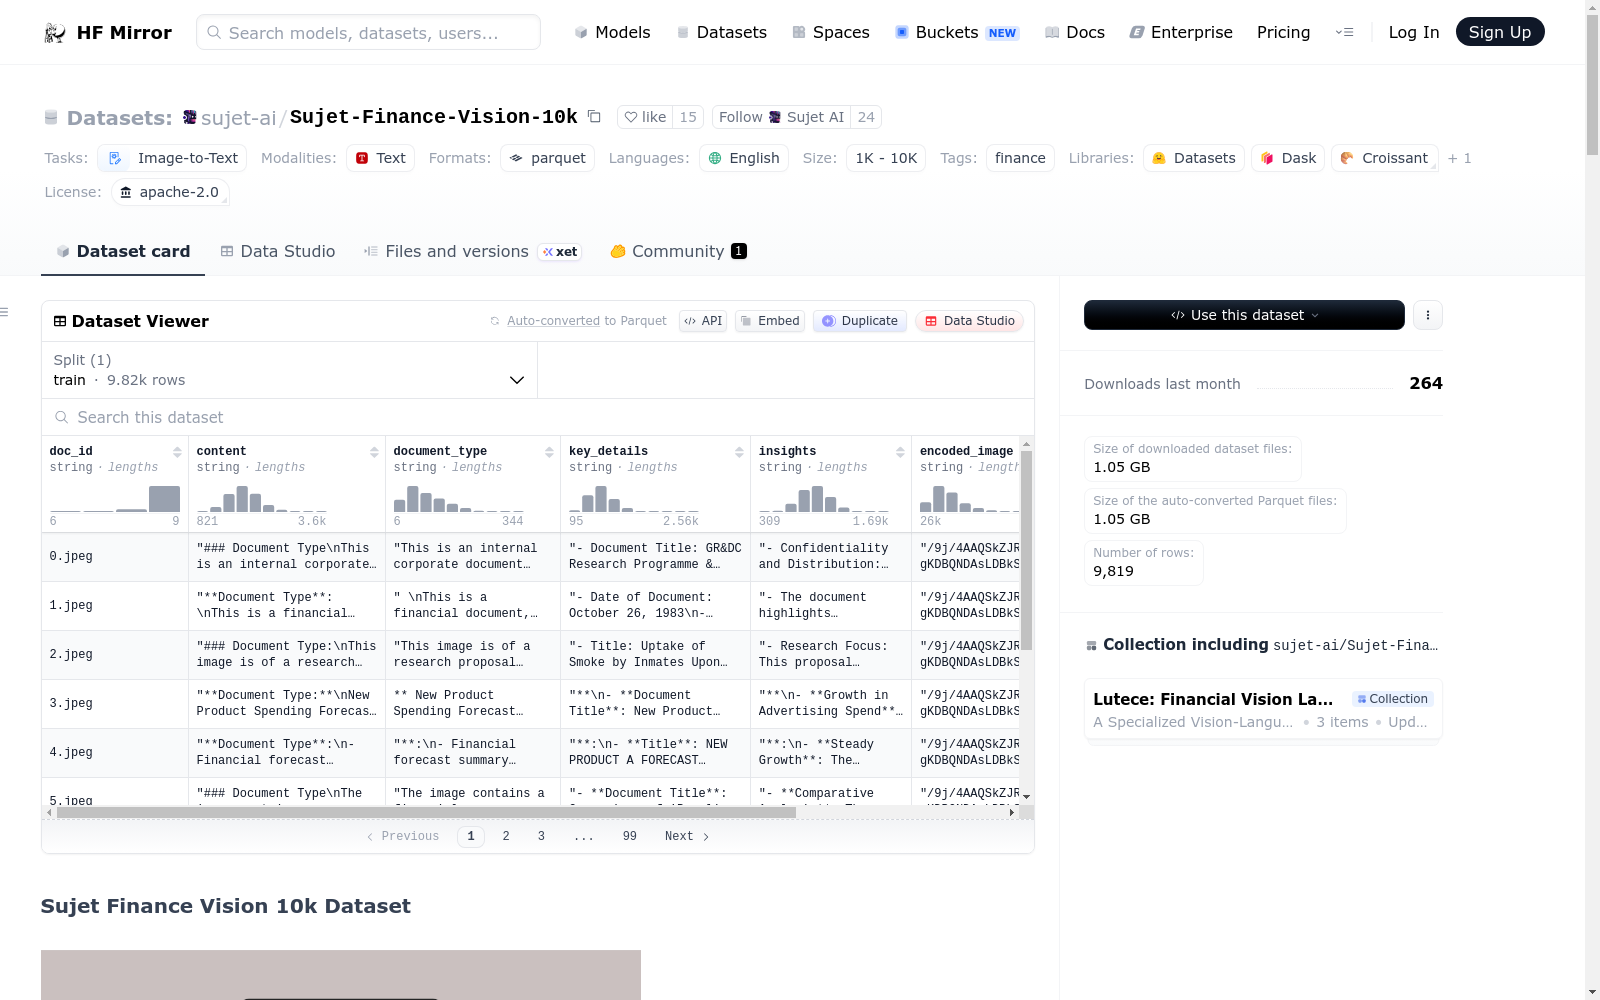Open Datasets in the top navigation
The width and height of the screenshot is (1600, 1000).
tap(722, 32)
